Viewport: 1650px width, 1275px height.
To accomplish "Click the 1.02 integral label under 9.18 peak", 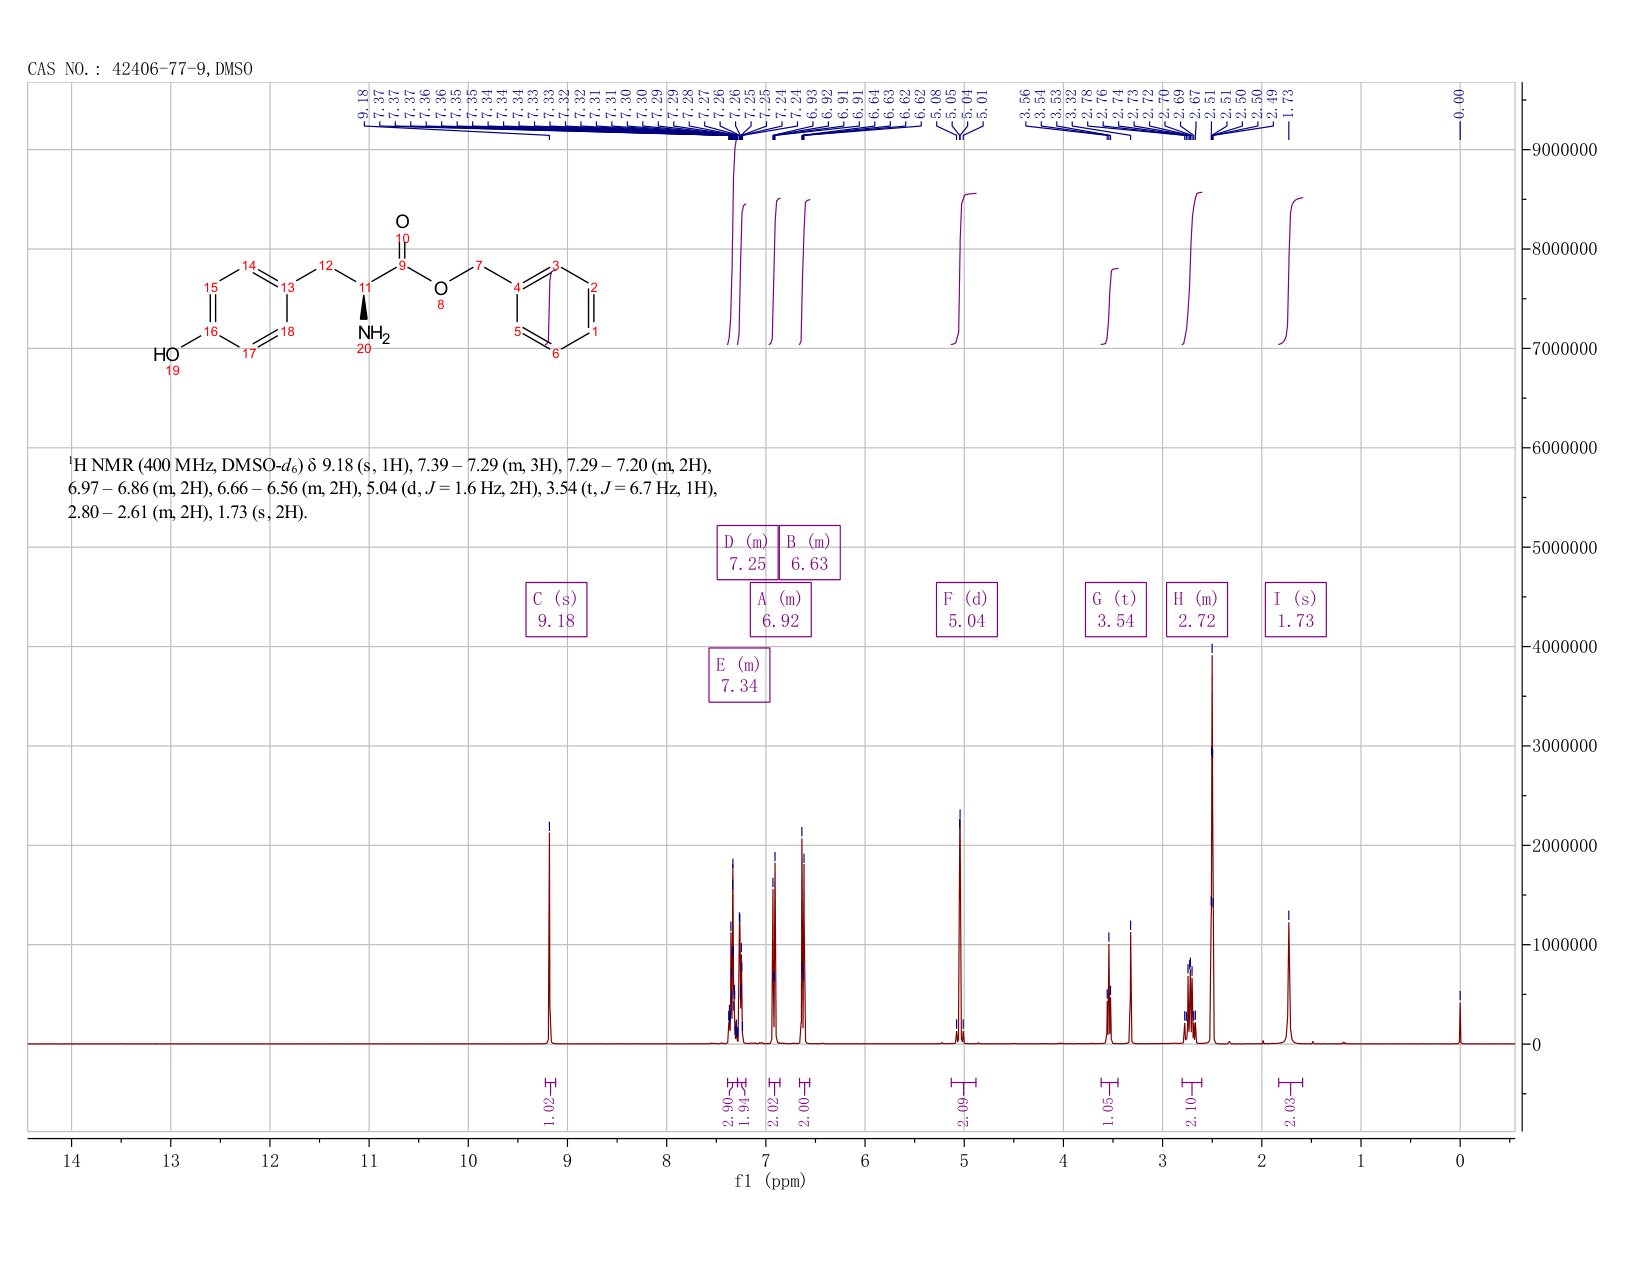I will (549, 1110).
